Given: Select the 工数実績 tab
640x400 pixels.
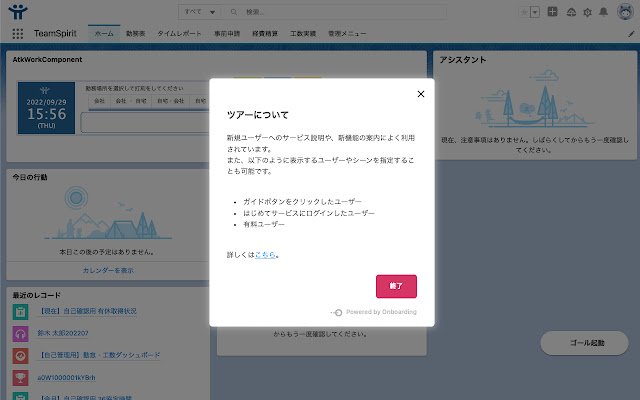Looking at the screenshot, I should (x=303, y=33).
